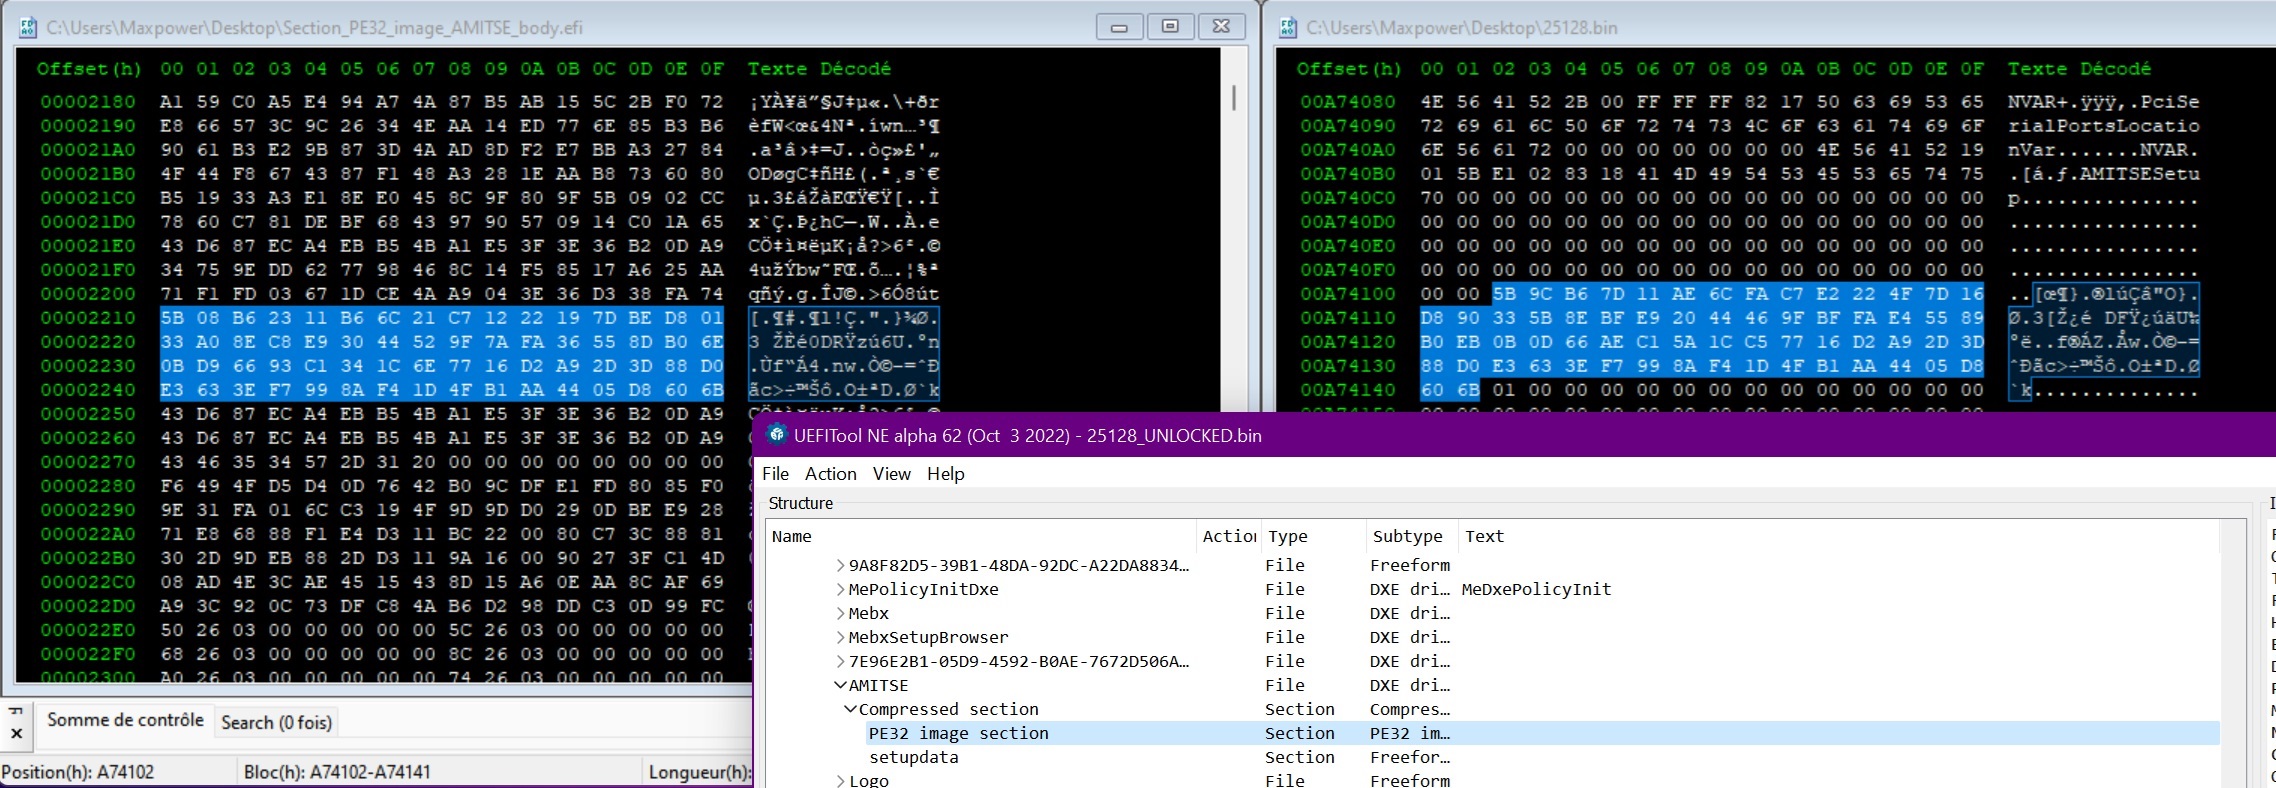2276x788 pixels.
Task: Close the checksum results panel with X
Action: click(x=16, y=733)
